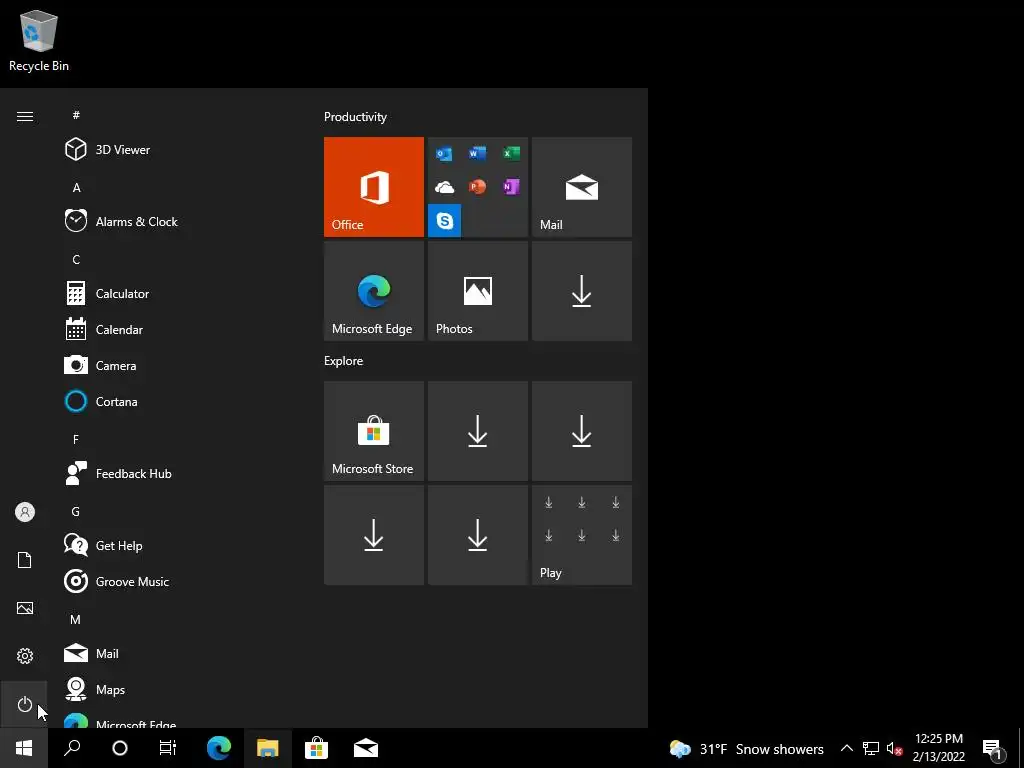The height and width of the screenshot is (768, 1024).
Task: Expand the Start hamburger menu
Action: [x=24, y=116]
